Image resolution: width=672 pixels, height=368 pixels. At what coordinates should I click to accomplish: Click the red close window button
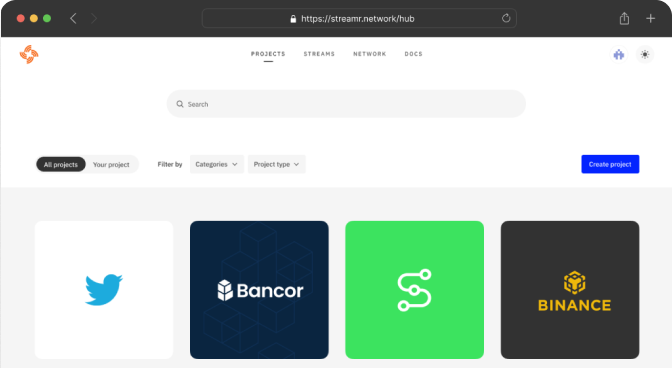click(21, 18)
